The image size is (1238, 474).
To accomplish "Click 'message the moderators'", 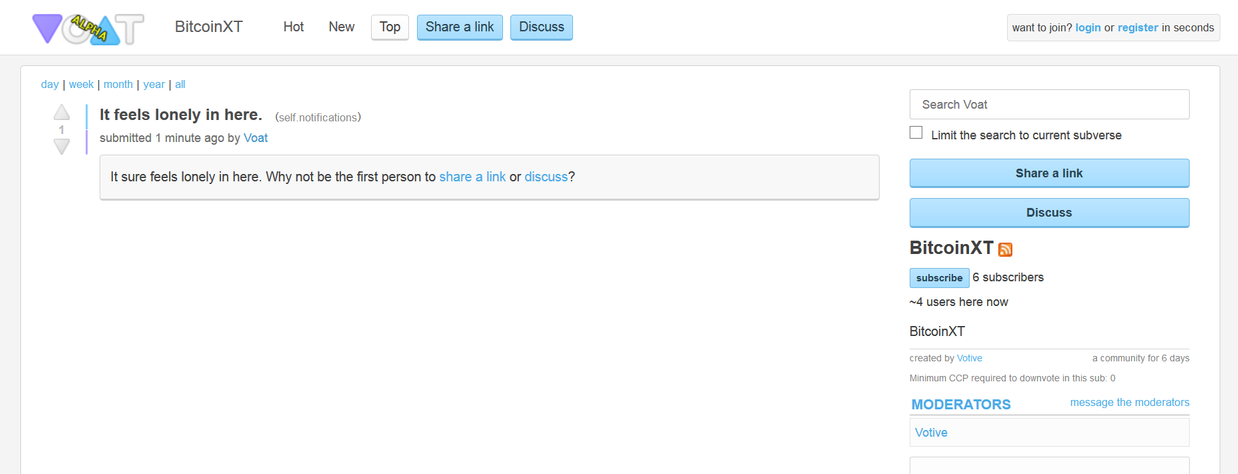I will pos(1130,402).
